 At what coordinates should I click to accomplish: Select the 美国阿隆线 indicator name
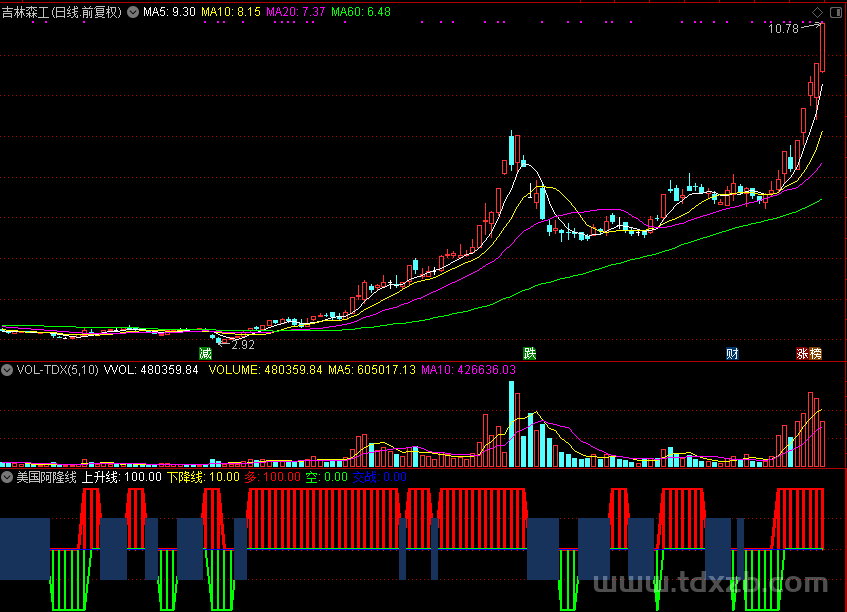(x=46, y=477)
